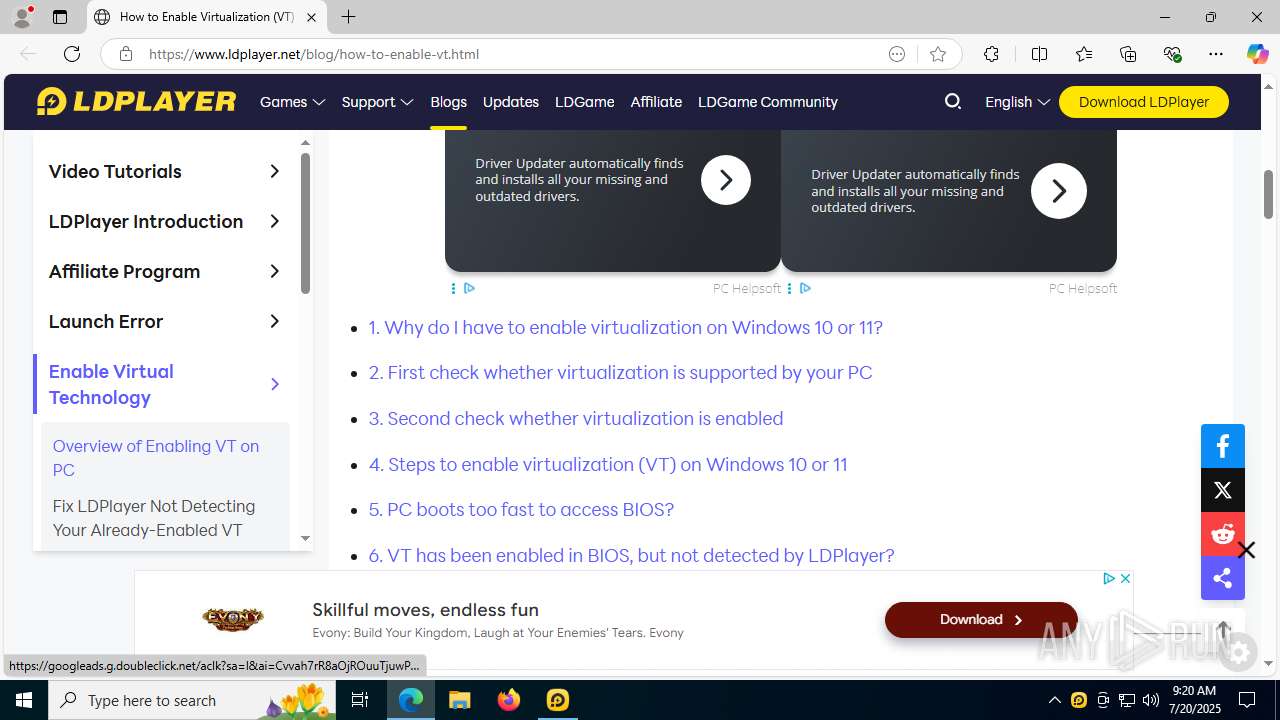The image size is (1280, 720).
Task: Open the generic share icon button
Action: [1223, 578]
